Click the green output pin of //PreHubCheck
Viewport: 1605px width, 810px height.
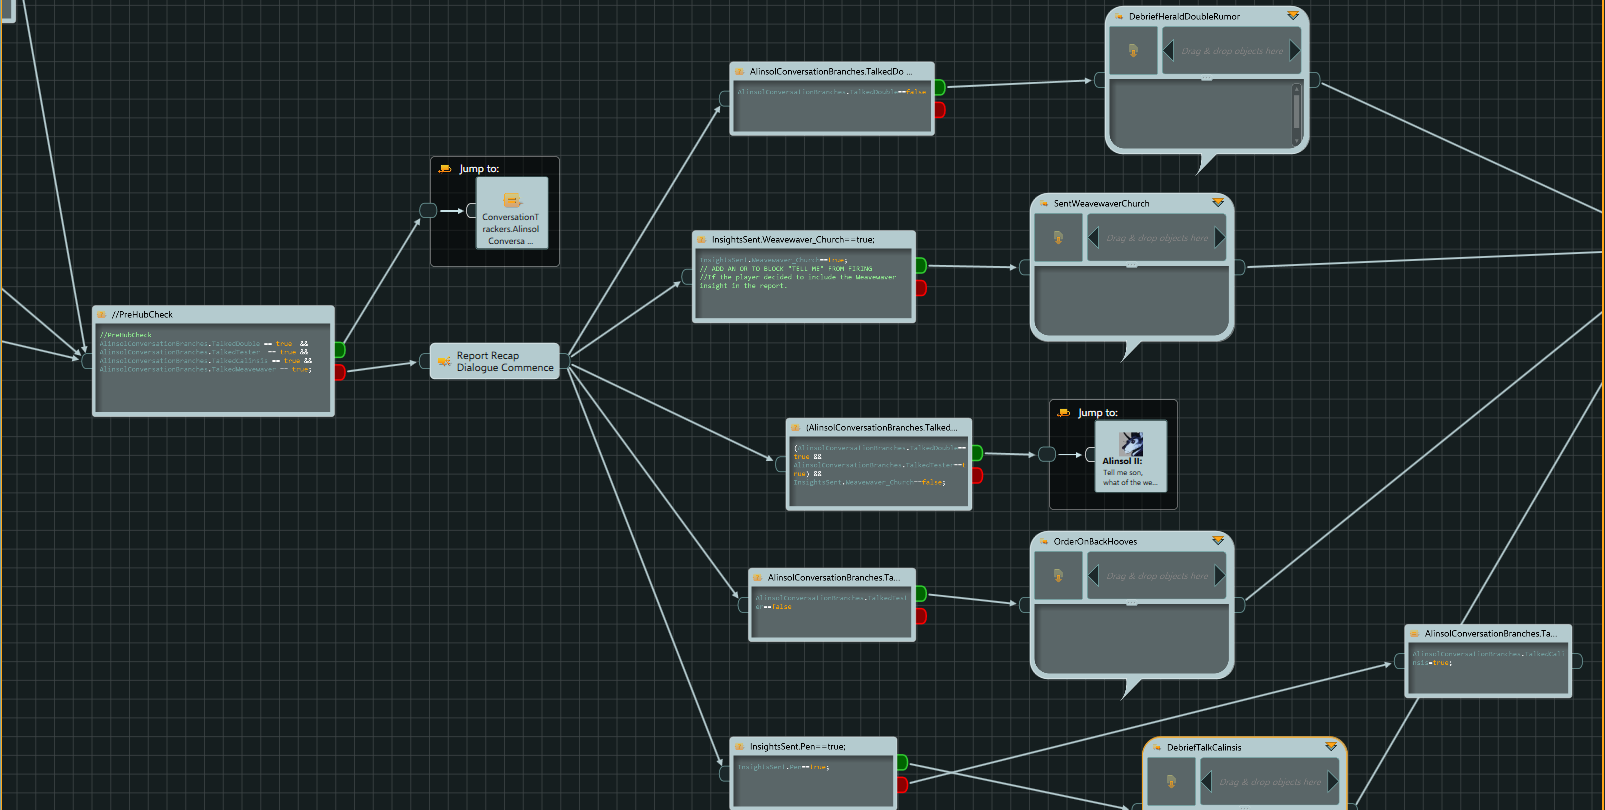pyautogui.click(x=340, y=350)
